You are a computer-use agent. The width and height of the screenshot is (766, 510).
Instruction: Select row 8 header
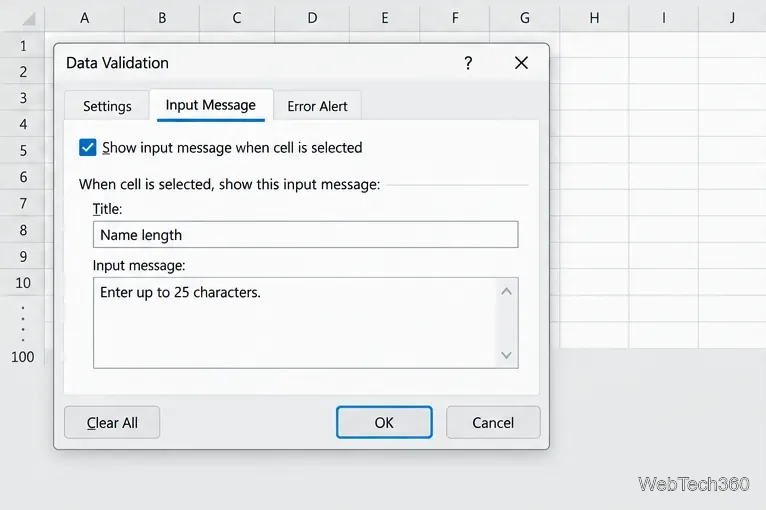23,230
